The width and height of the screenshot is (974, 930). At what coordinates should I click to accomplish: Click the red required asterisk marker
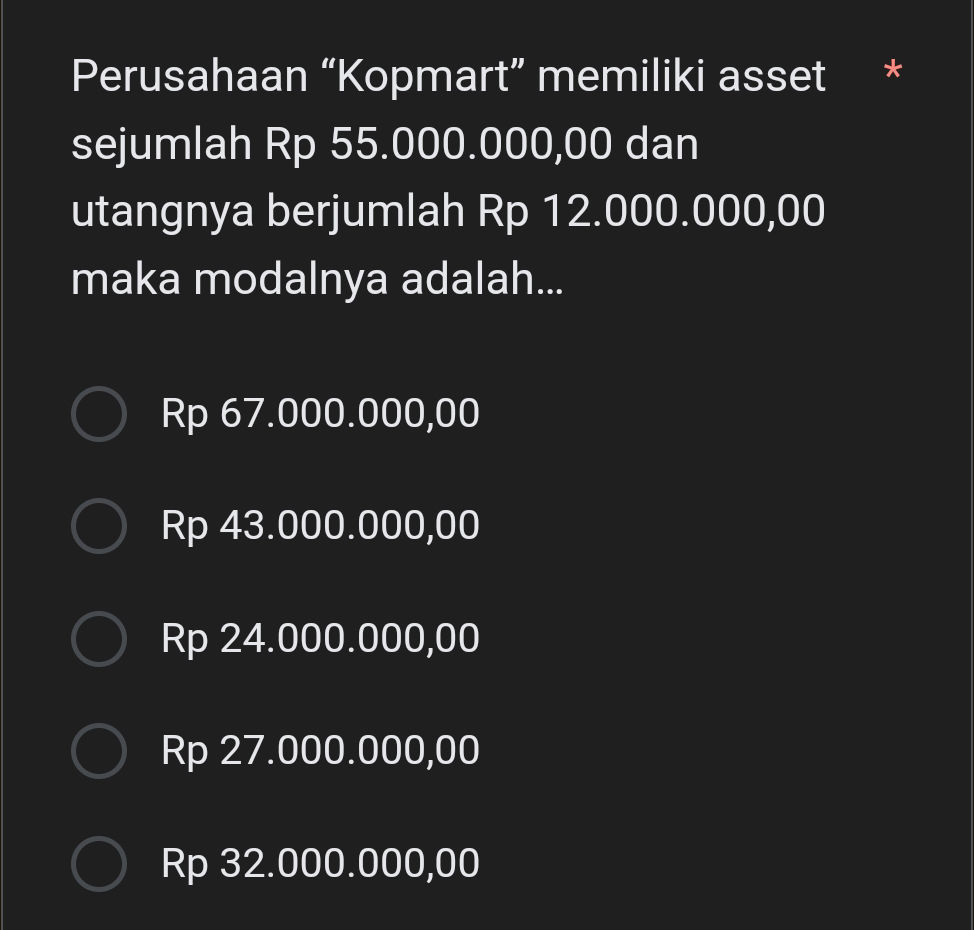892,68
